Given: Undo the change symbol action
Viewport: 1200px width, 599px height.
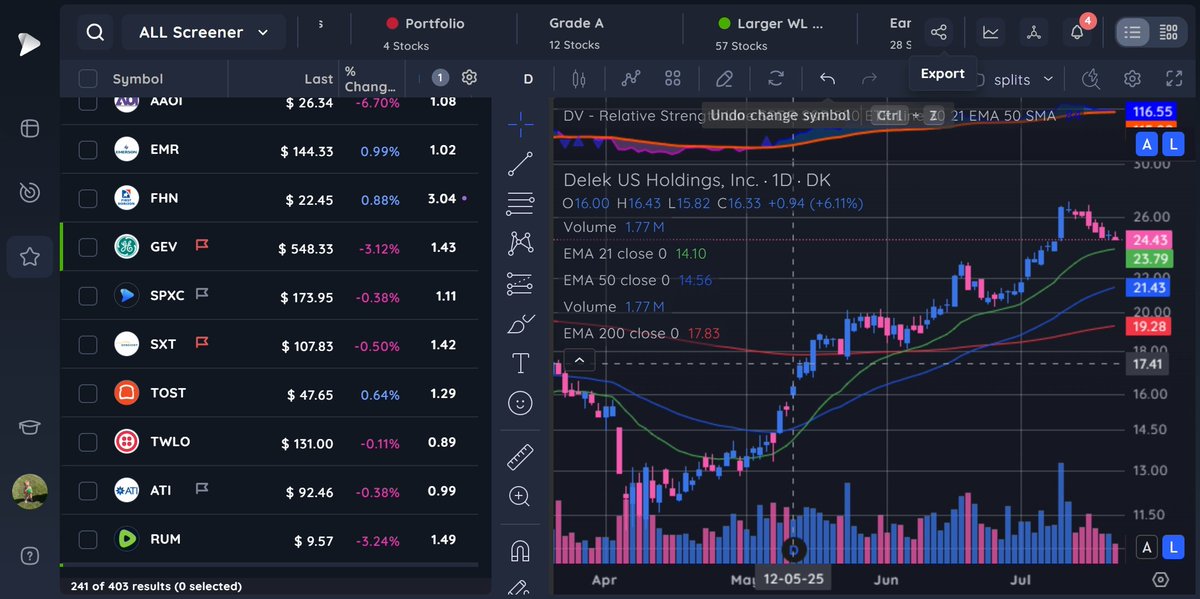Looking at the screenshot, I should (x=827, y=79).
